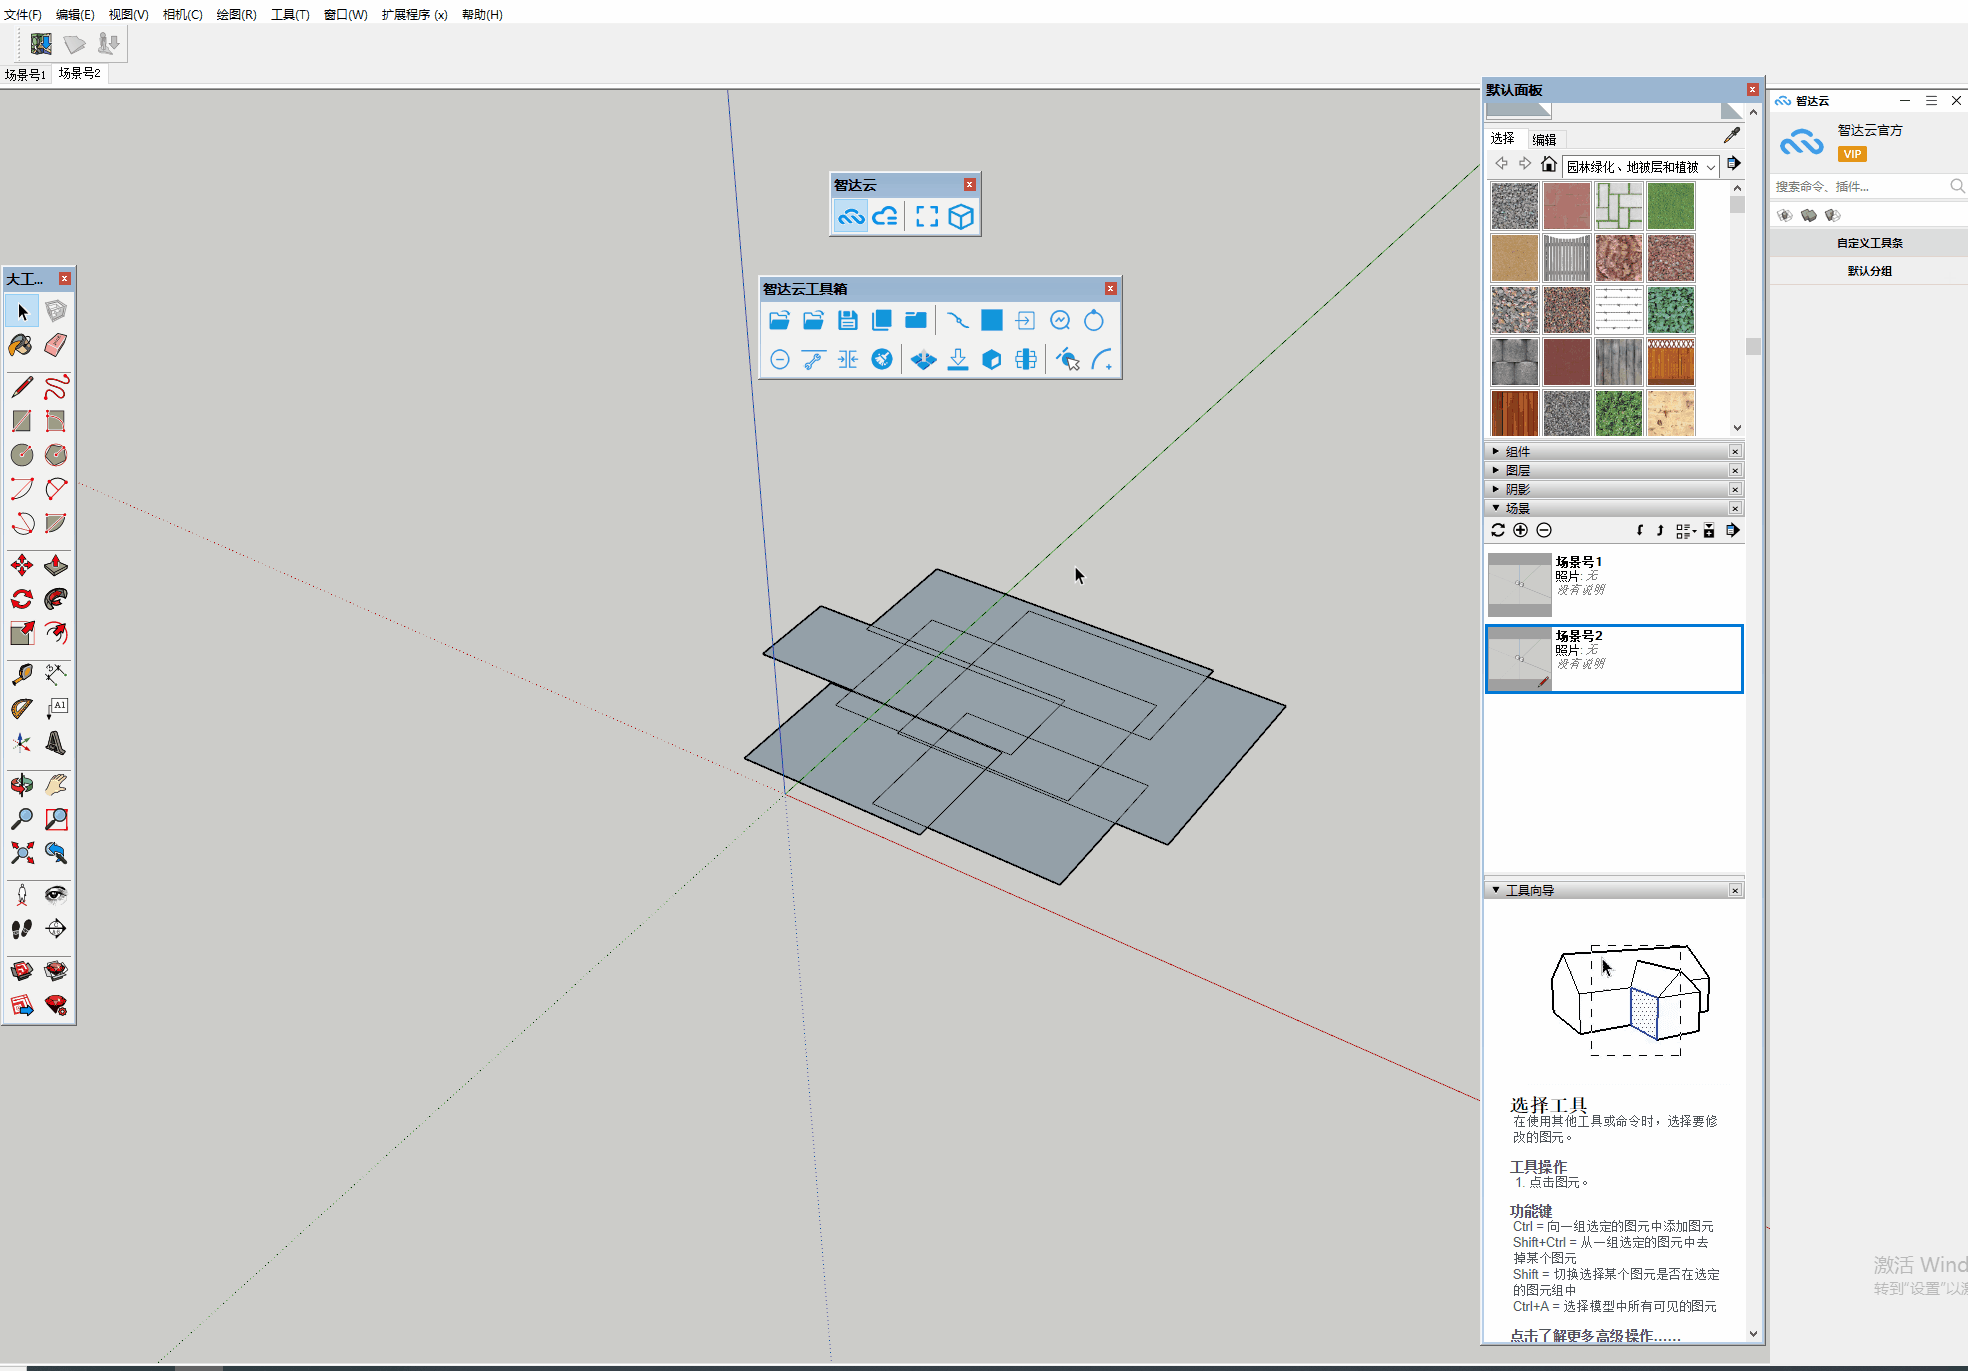Add a new scene with plus icon
1968x1371 pixels.
pyautogui.click(x=1520, y=530)
